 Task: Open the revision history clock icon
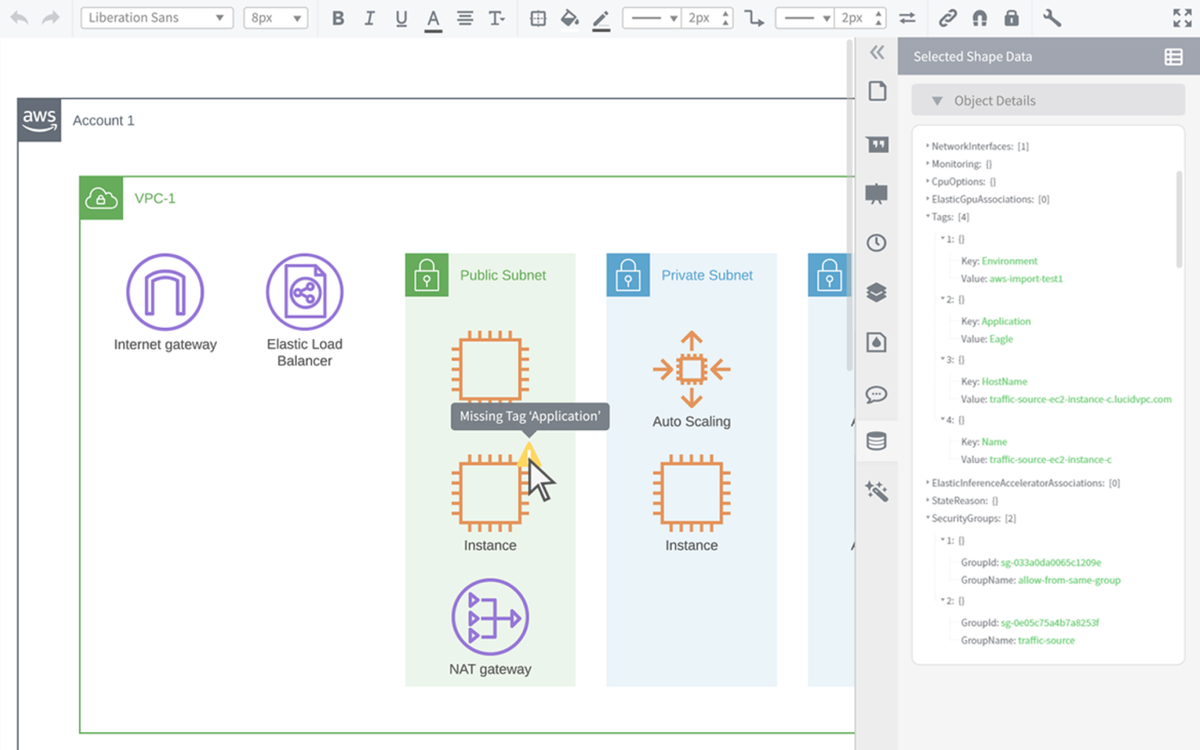876,242
